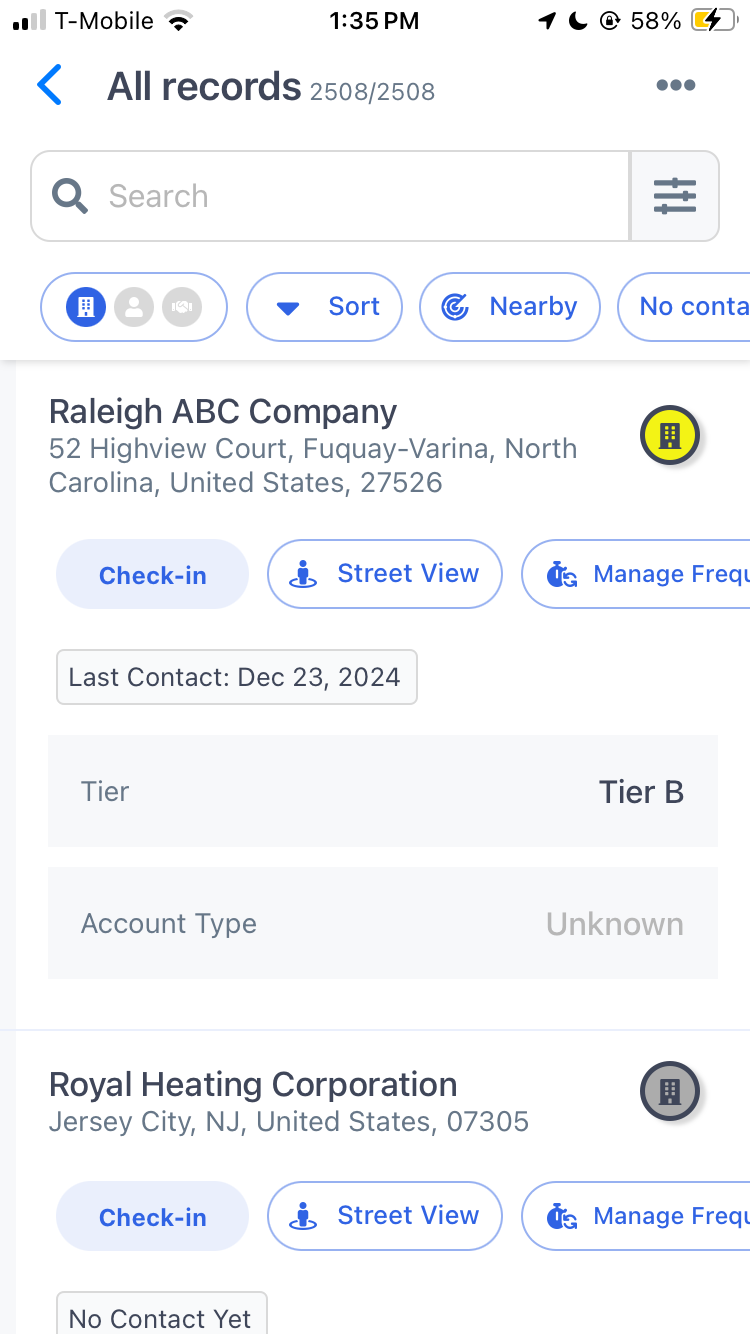Viewport: 750px width, 1334px height.
Task: Expand the Tier field showing Tier B
Action: click(383, 791)
